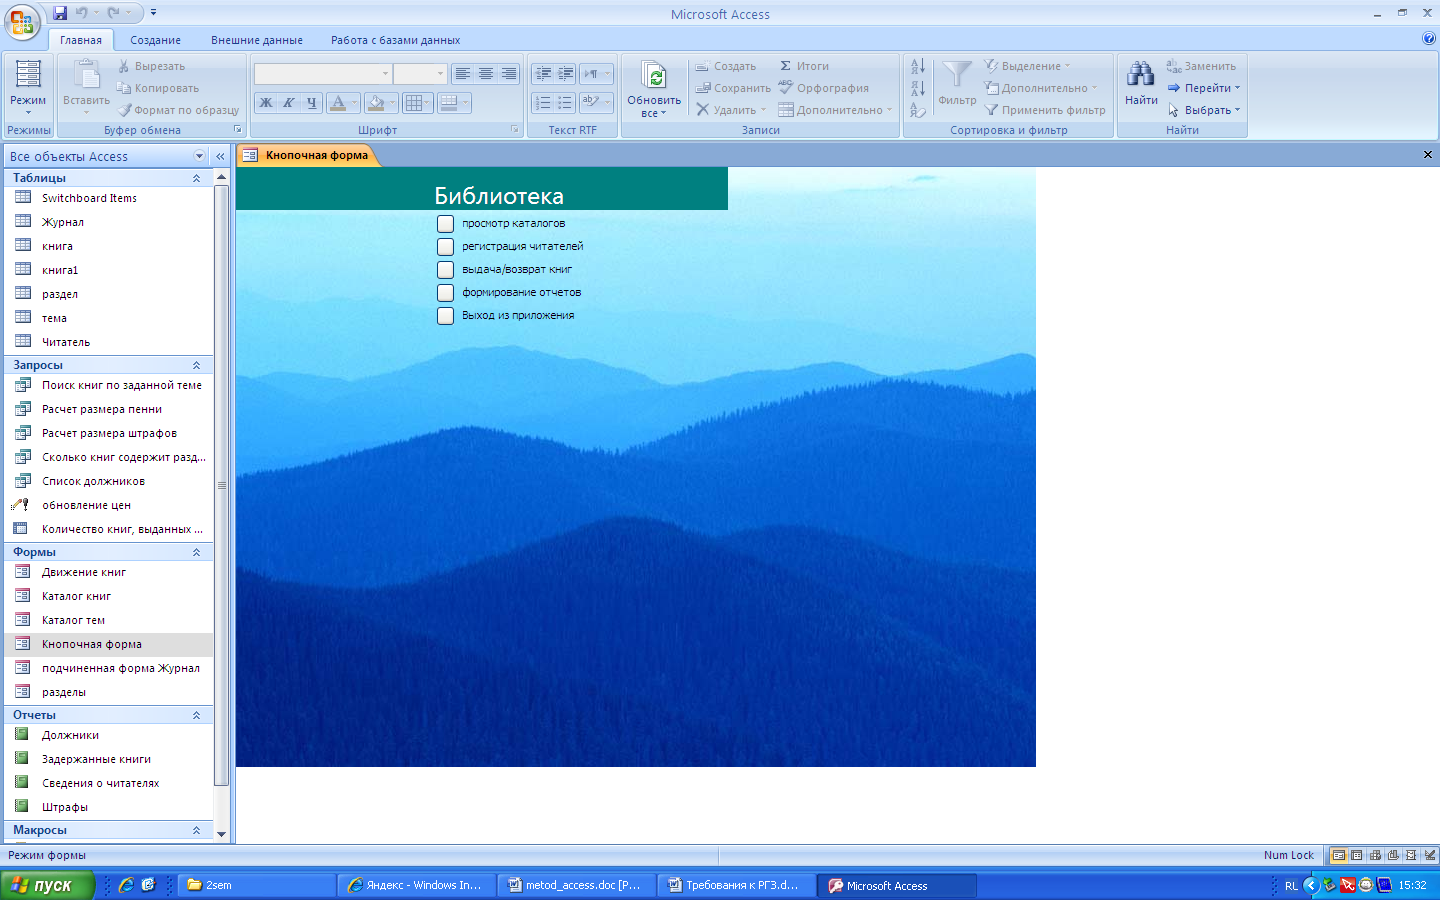Open the Список должников query

109,481
